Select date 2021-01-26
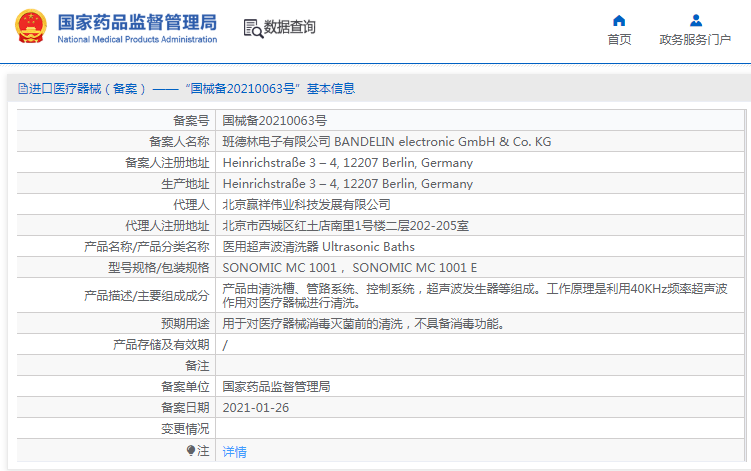The width and height of the screenshot is (751, 471). pyautogui.click(x=256, y=408)
